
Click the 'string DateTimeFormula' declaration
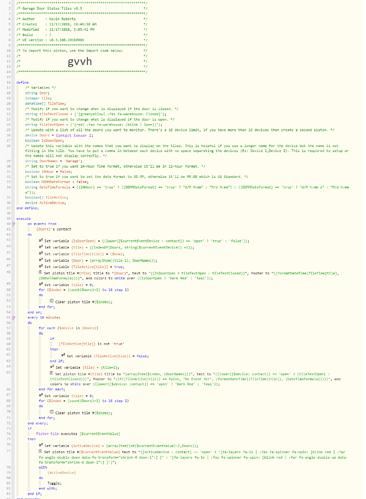point(187,190)
